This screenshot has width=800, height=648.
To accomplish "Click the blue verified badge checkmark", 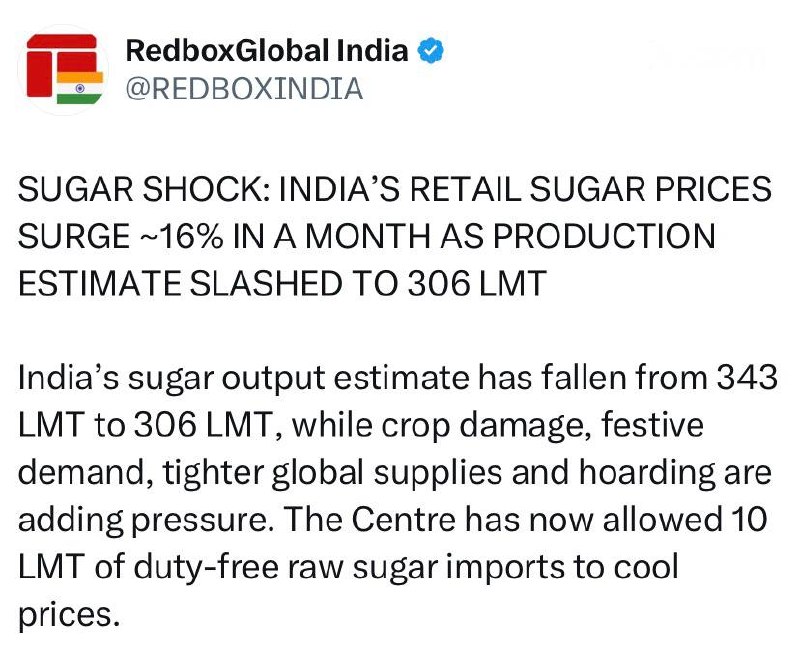I will click(431, 51).
